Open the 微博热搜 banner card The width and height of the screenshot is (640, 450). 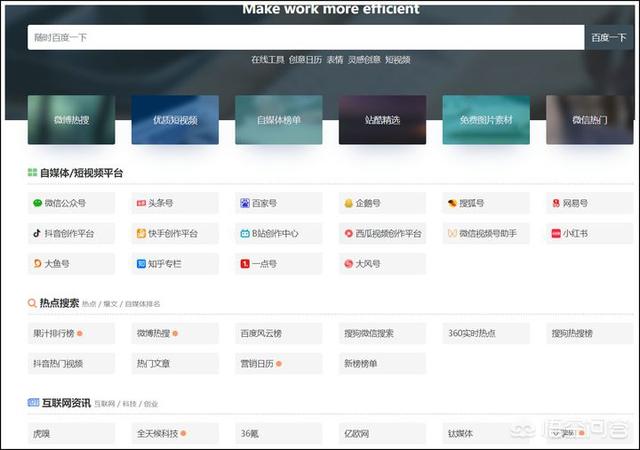click(71, 120)
